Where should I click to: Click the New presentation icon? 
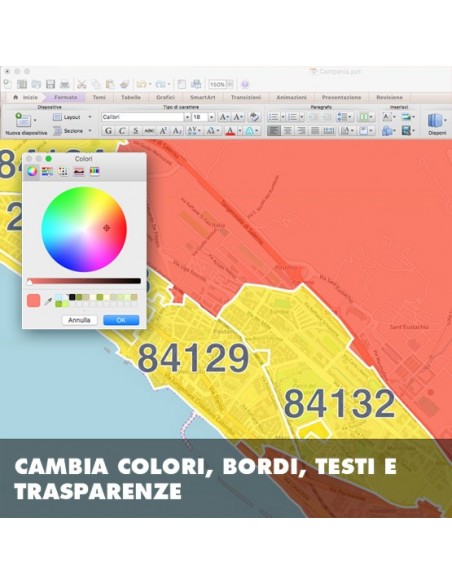coord(7,84)
